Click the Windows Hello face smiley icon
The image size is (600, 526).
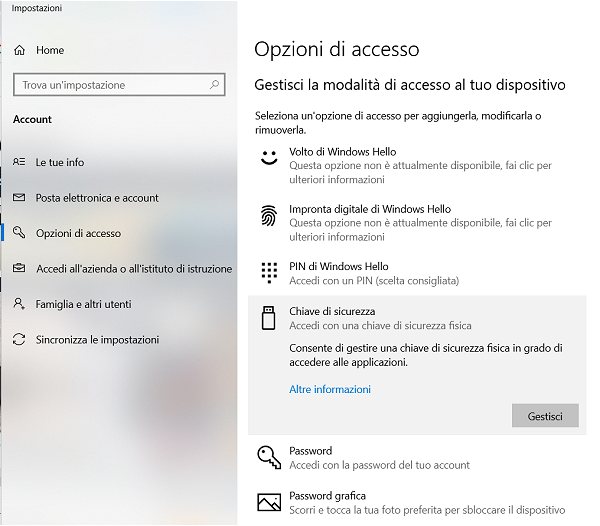267,158
